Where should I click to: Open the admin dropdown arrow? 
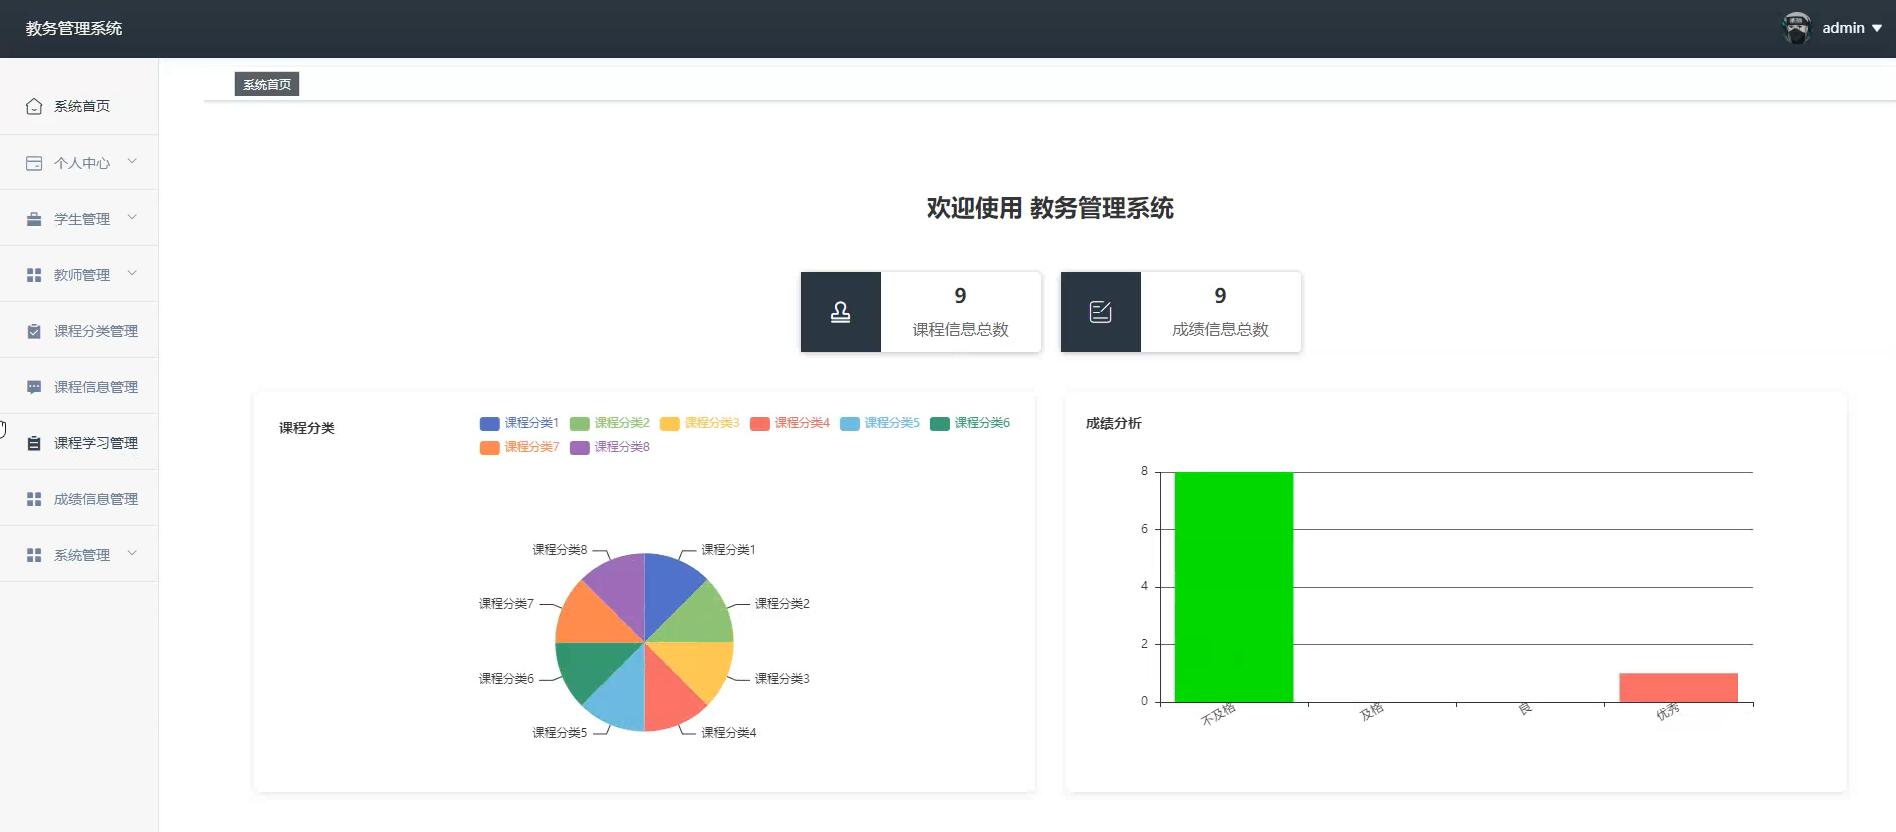(x=1877, y=29)
